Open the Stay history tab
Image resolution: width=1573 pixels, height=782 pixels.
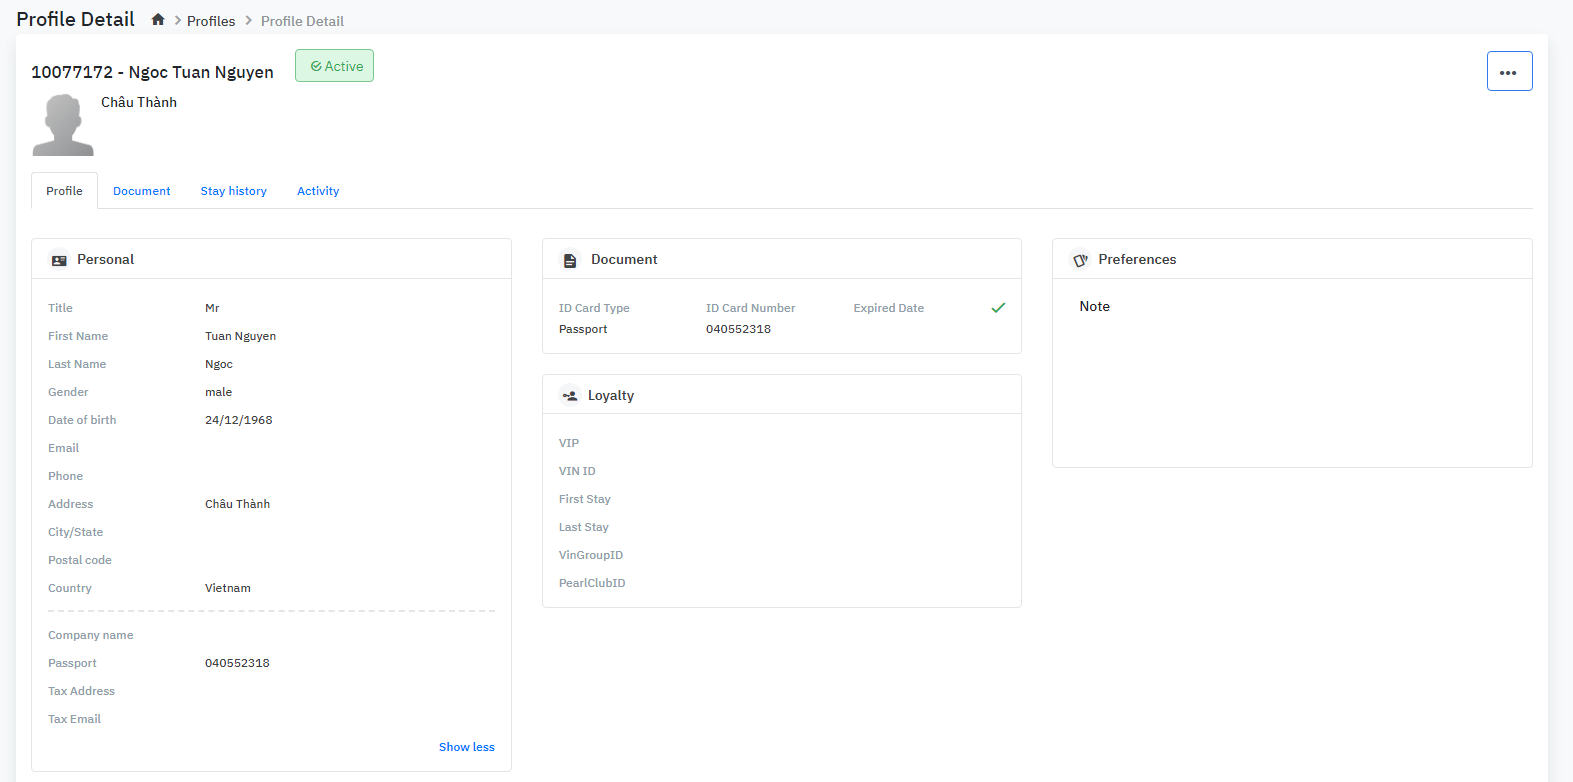[233, 191]
